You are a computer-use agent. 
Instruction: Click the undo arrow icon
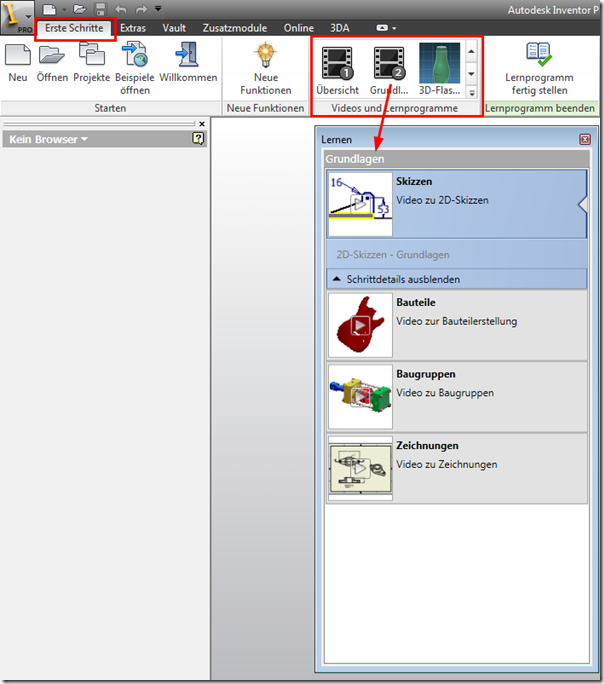[x=121, y=9]
